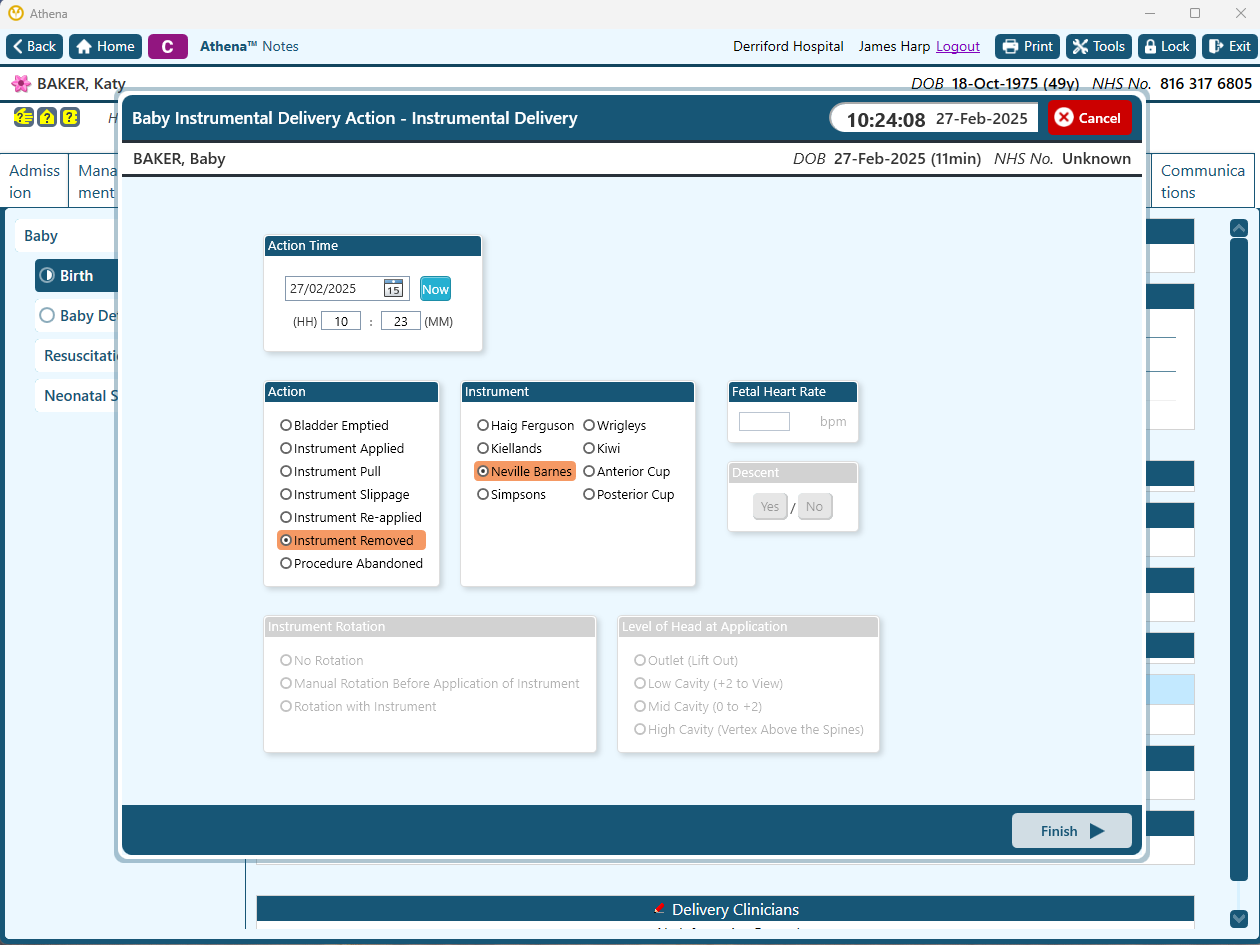Select Anterior Cup instrument
This screenshot has width=1260, height=945.
click(x=627, y=471)
